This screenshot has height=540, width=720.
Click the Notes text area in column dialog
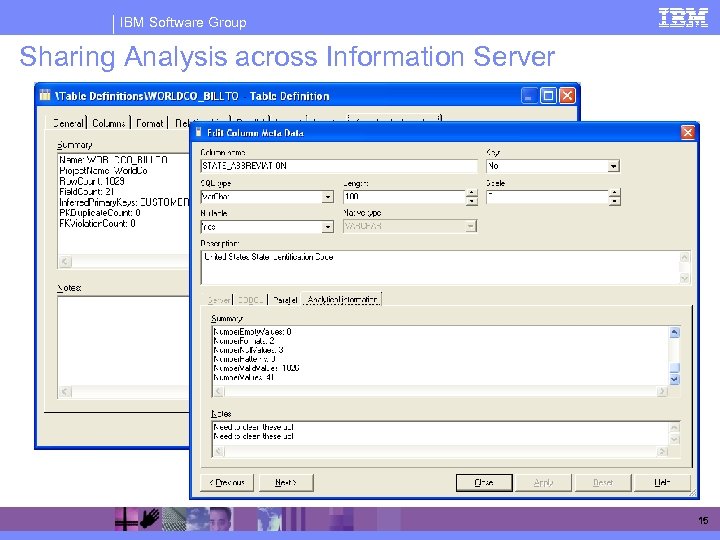(x=441, y=434)
